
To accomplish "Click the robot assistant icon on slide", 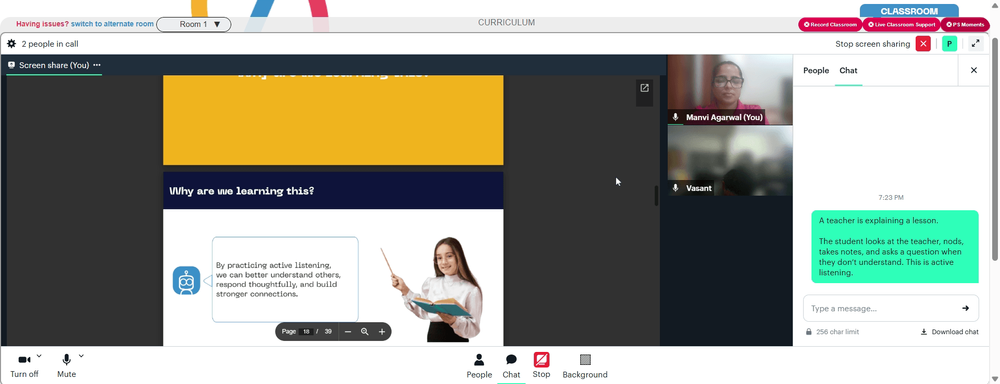I will [186, 281].
